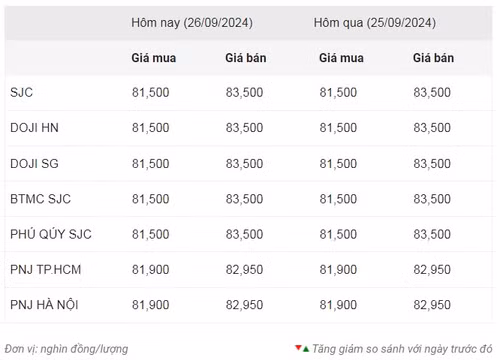The width and height of the screenshot is (500, 360).
Task: Click today's 'Giá bán' column header
Action: [x=246, y=58]
